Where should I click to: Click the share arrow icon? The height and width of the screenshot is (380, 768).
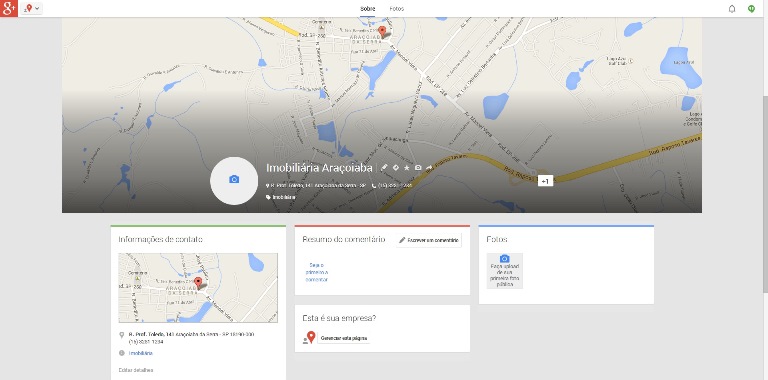tap(429, 167)
